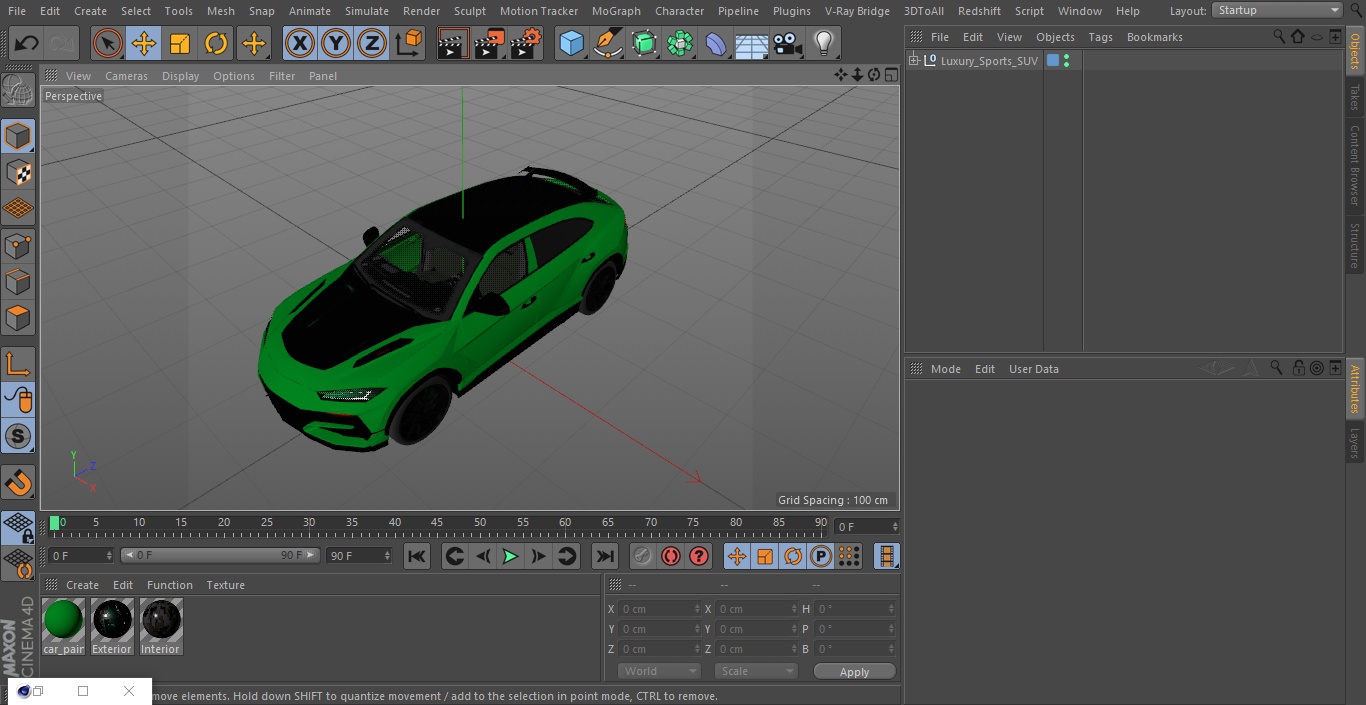
Task: Open Edit Render Settings
Action: coord(526,44)
